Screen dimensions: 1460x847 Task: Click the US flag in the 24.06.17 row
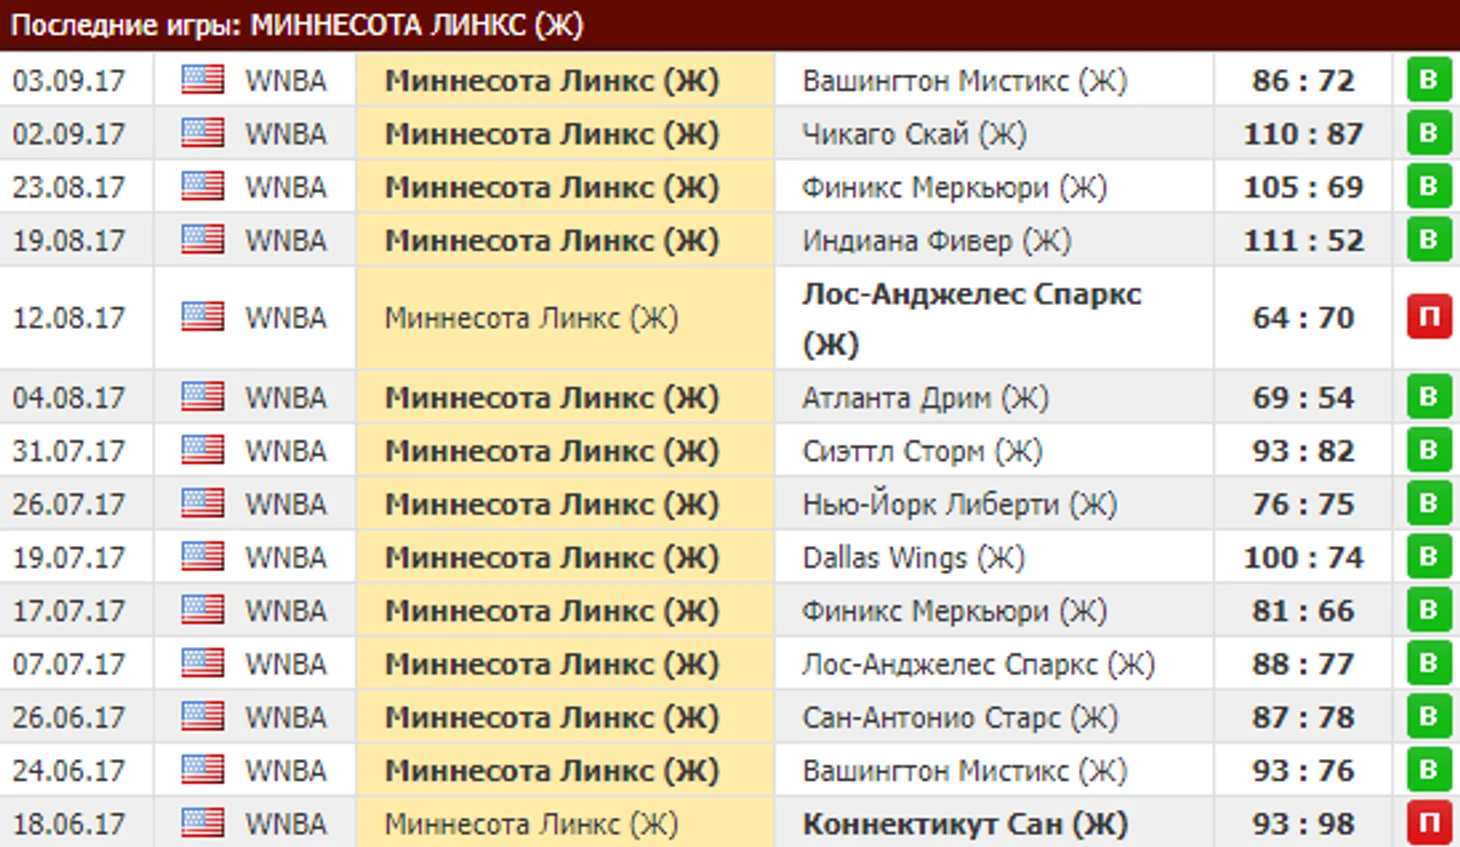pyautogui.click(x=202, y=769)
